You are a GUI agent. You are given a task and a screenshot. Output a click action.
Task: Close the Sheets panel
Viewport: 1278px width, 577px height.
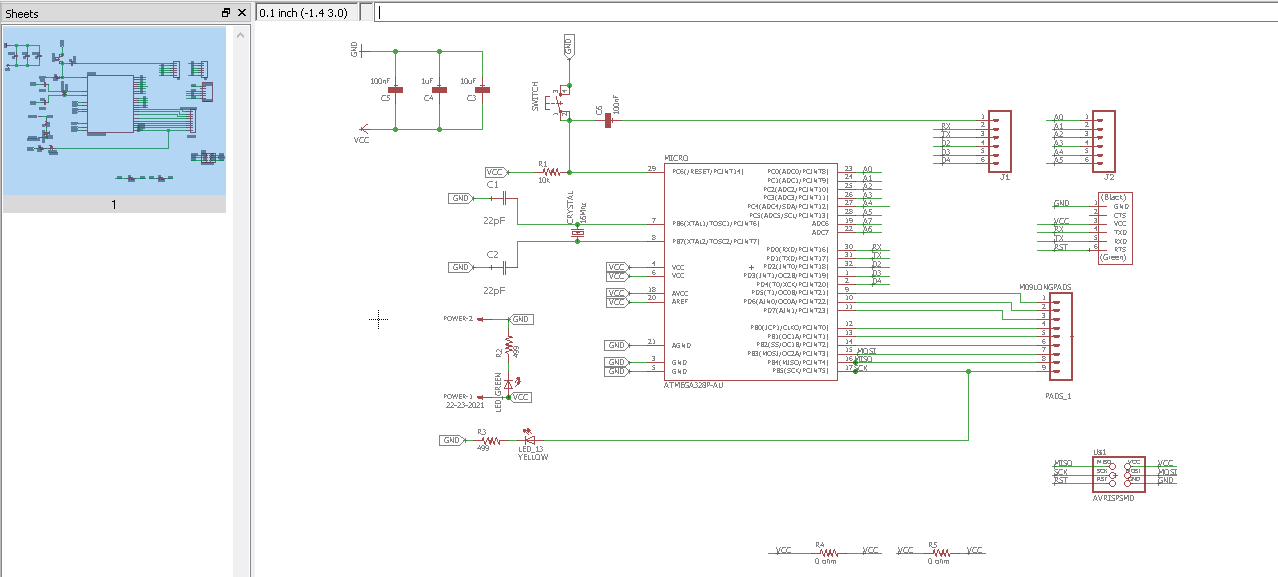pyautogui.click(x=241, y=12)
